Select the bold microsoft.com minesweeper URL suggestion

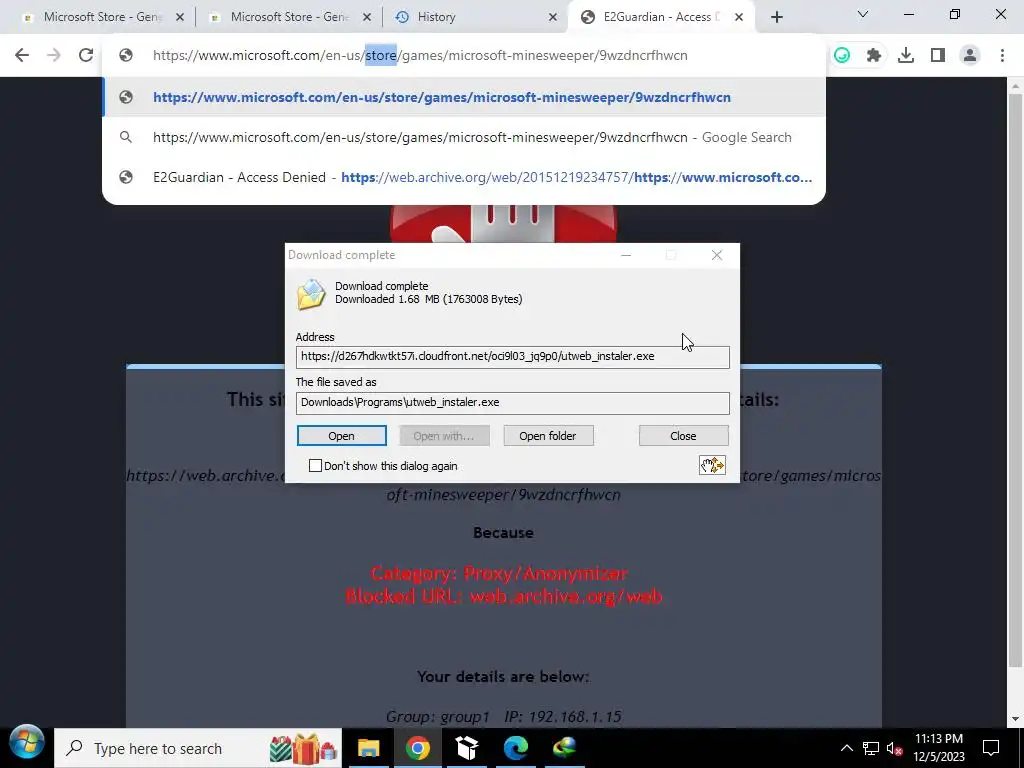click(x=464, y=97)
